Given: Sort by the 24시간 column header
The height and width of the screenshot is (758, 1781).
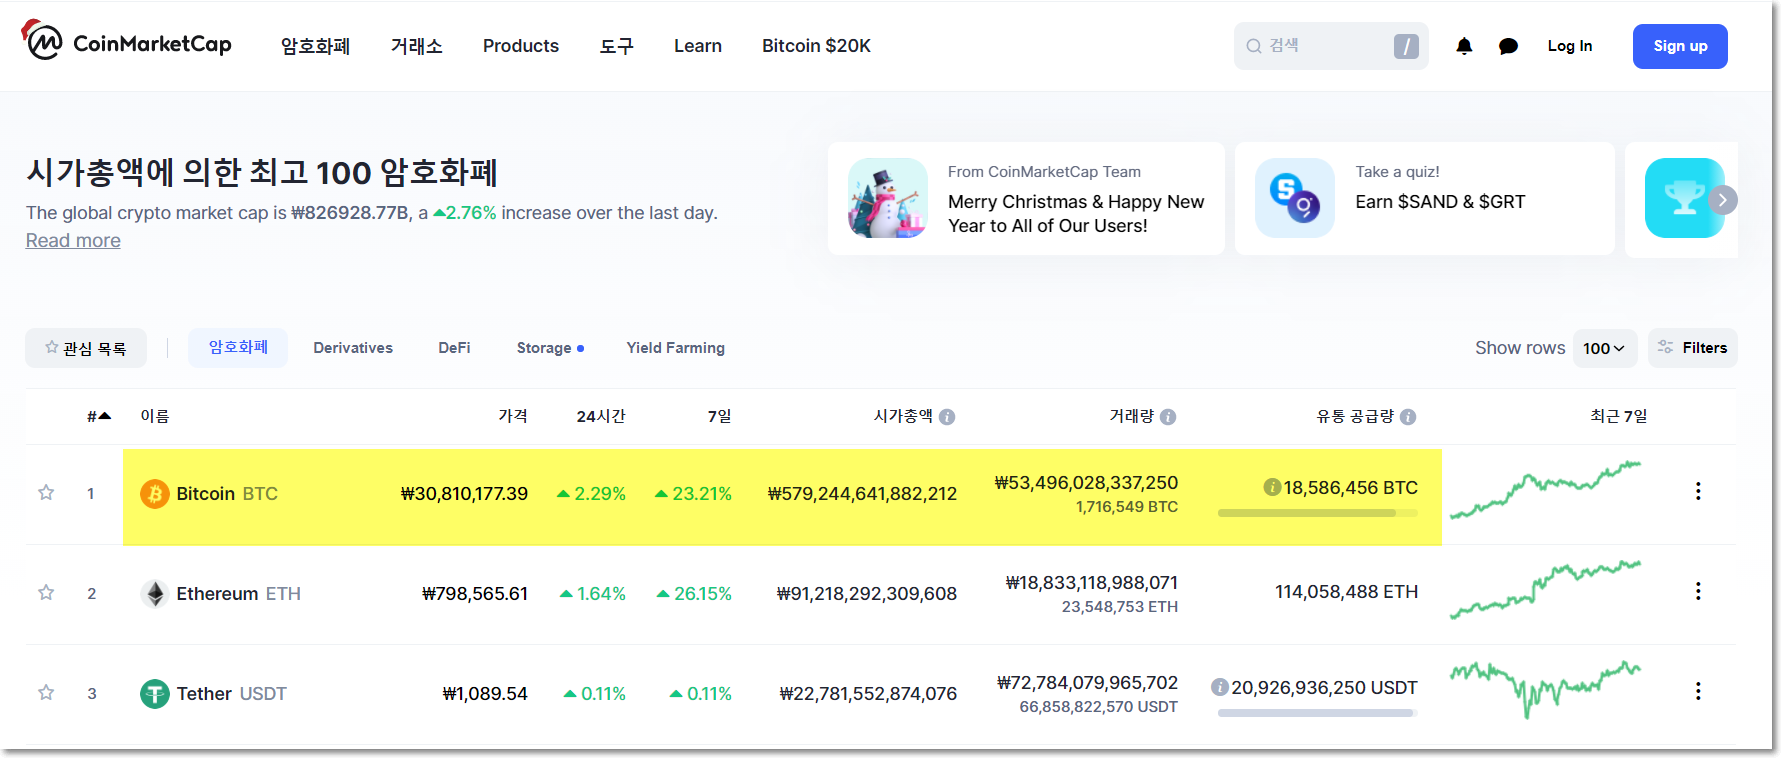Looking at the screenshot, I should (601, 416).
